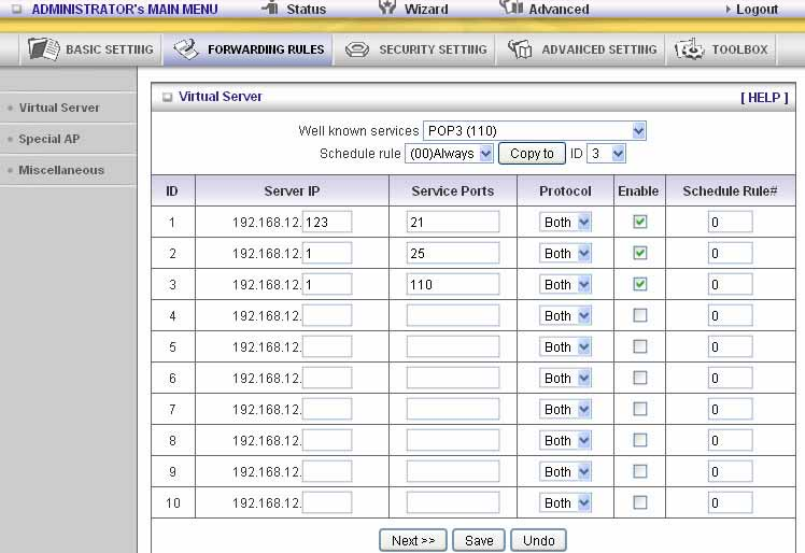The width and height of the screenshot is (805, 553).
Task: Click Service Ports field for rule ID 9
Action: tap(453, 472)
